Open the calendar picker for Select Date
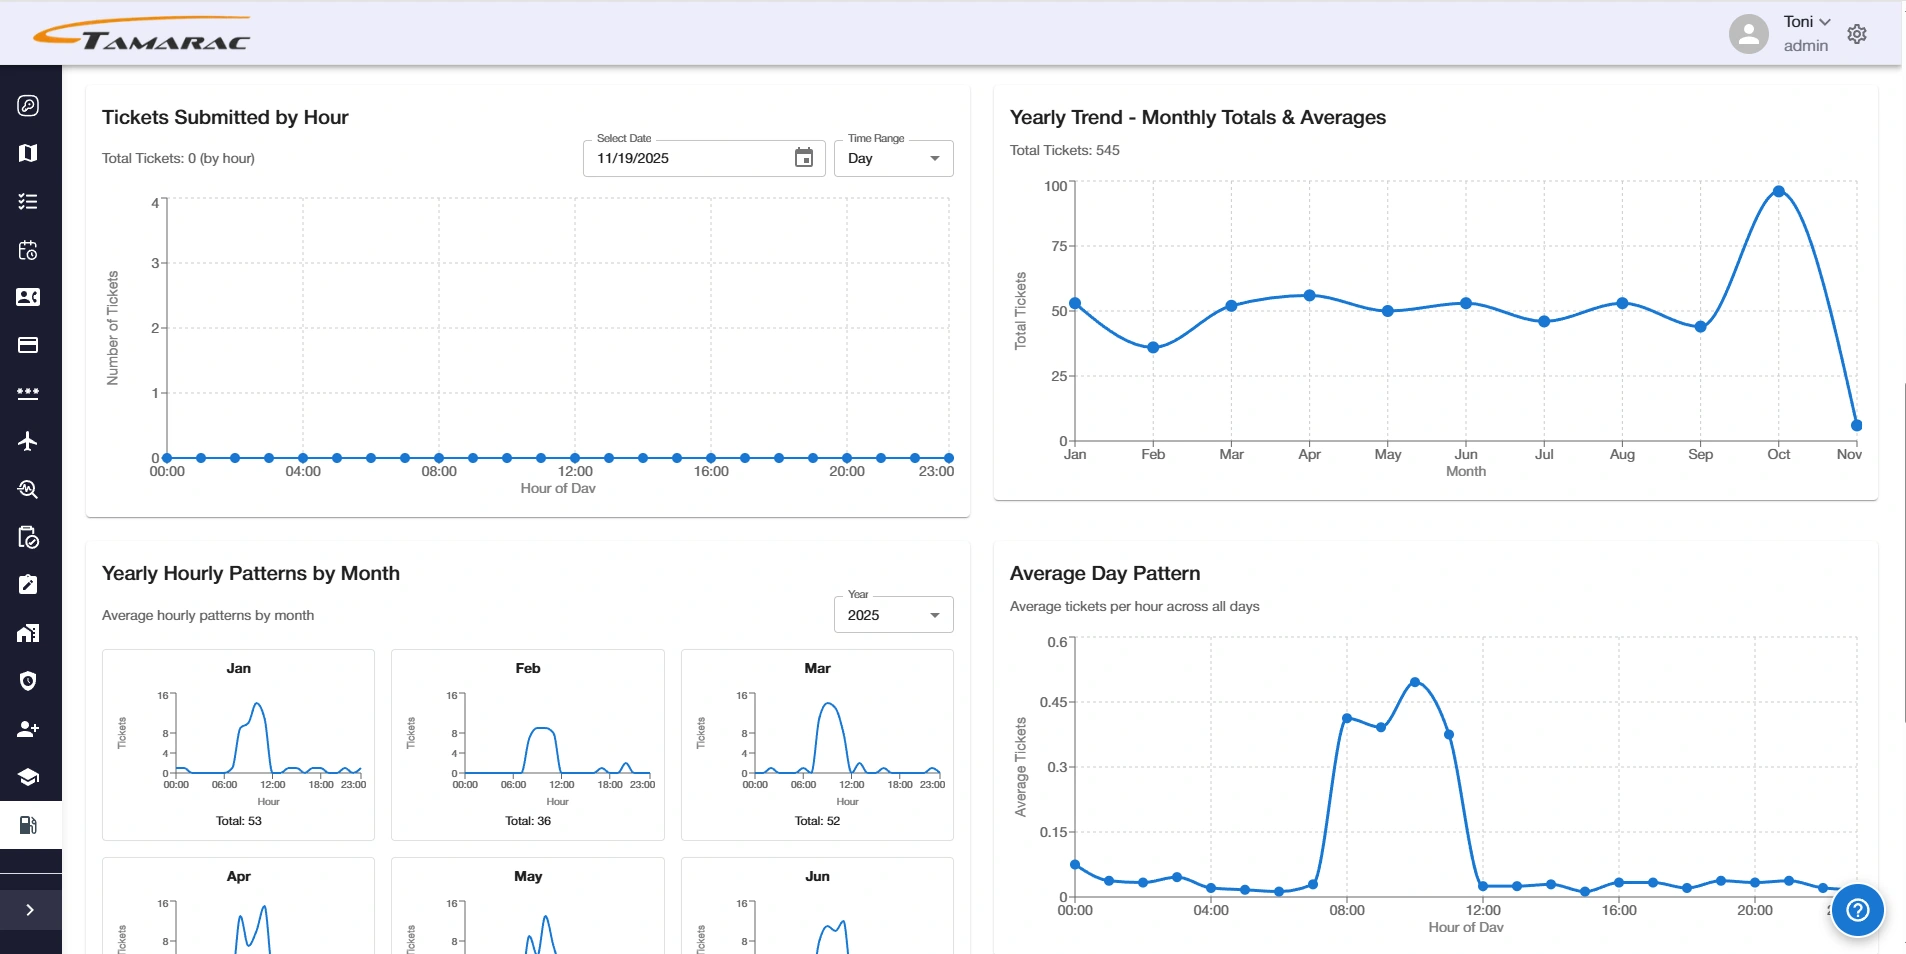Screen dimensions: 1906x954 click(x=804, y=158)
